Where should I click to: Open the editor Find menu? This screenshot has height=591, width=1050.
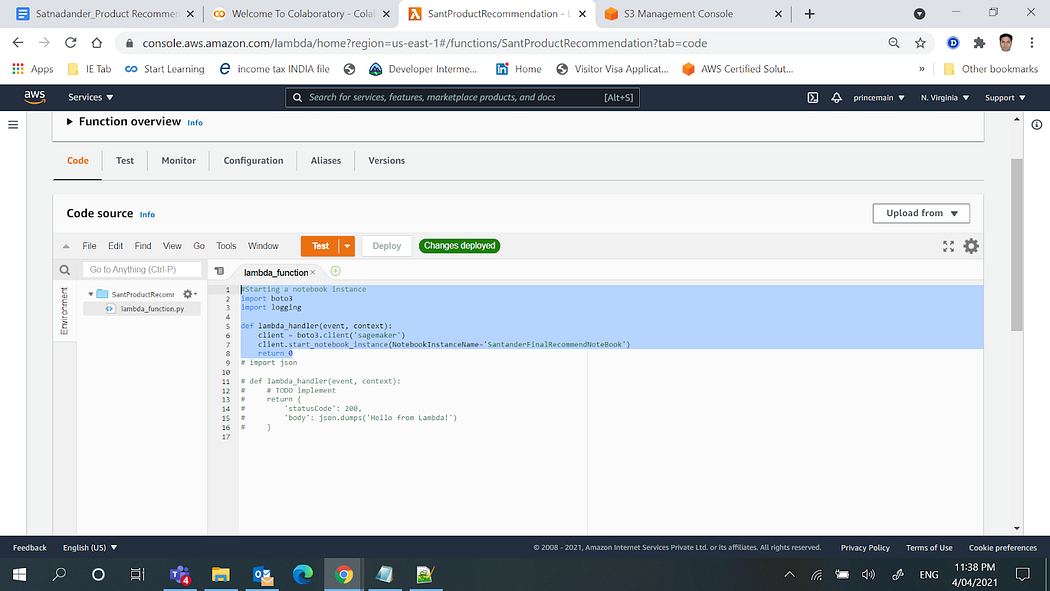tap(143, 246)
